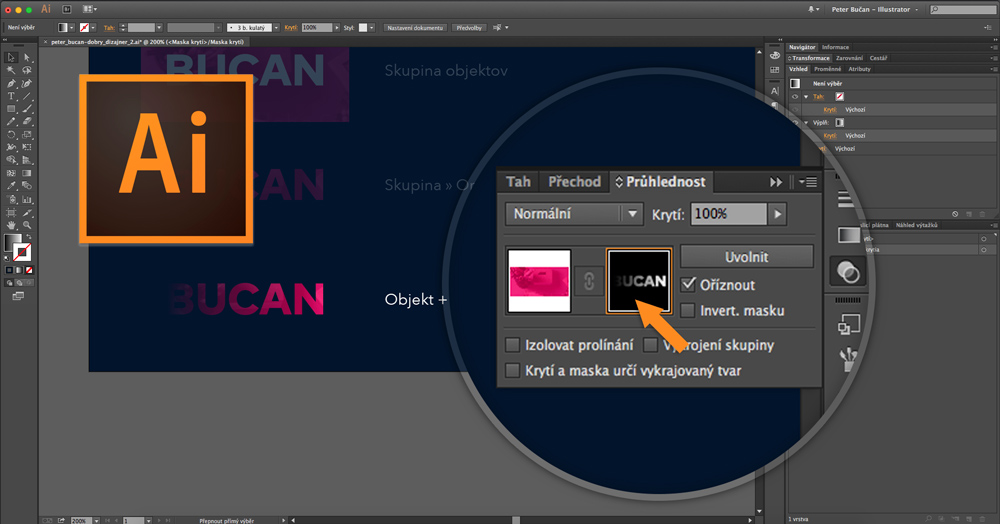Screen dimensions: 1000x524
Task: Select the Rotate tool
Action: (x=11, y=135)
